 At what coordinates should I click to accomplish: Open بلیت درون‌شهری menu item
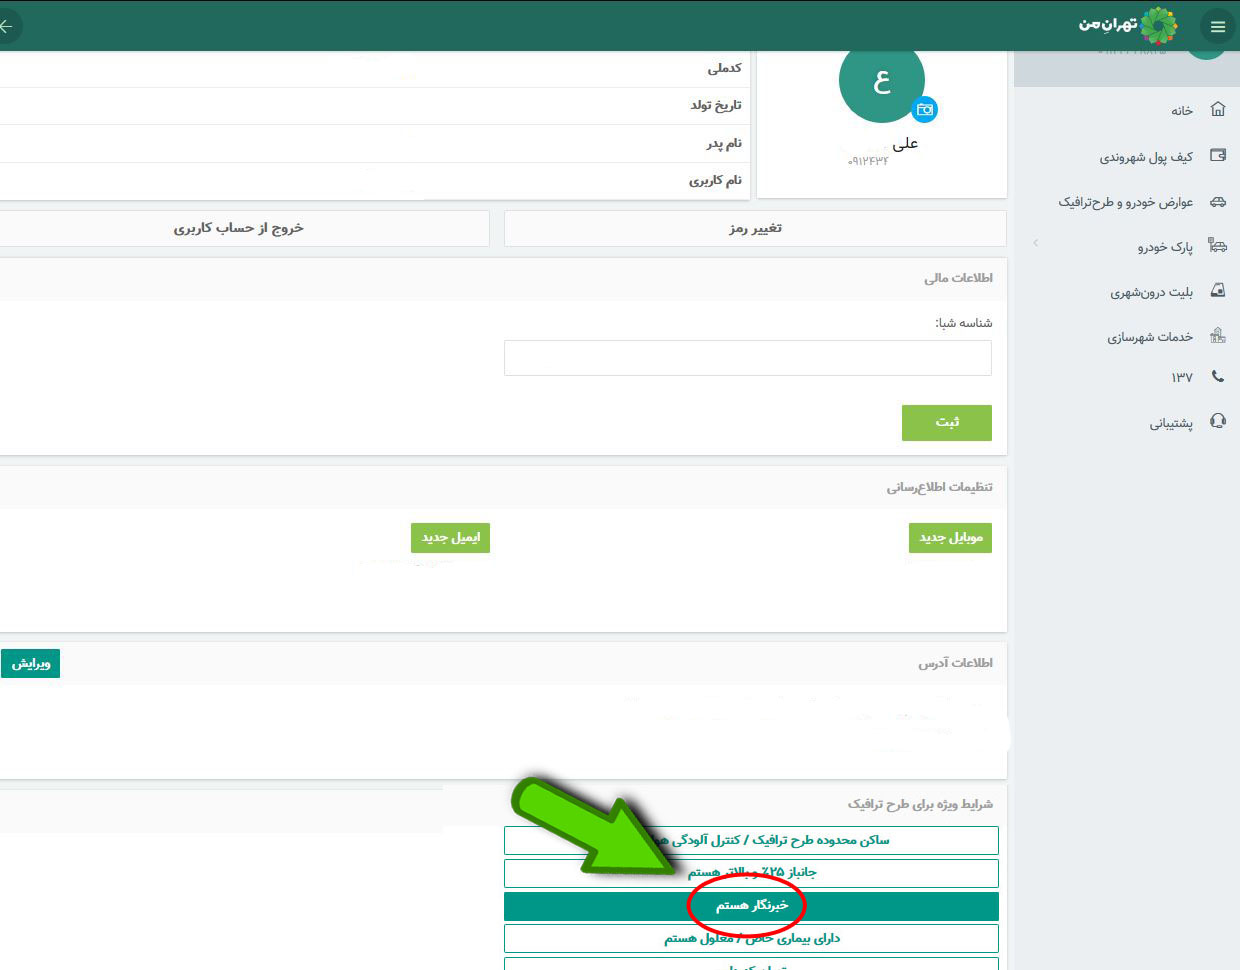tap(1151, 292)
